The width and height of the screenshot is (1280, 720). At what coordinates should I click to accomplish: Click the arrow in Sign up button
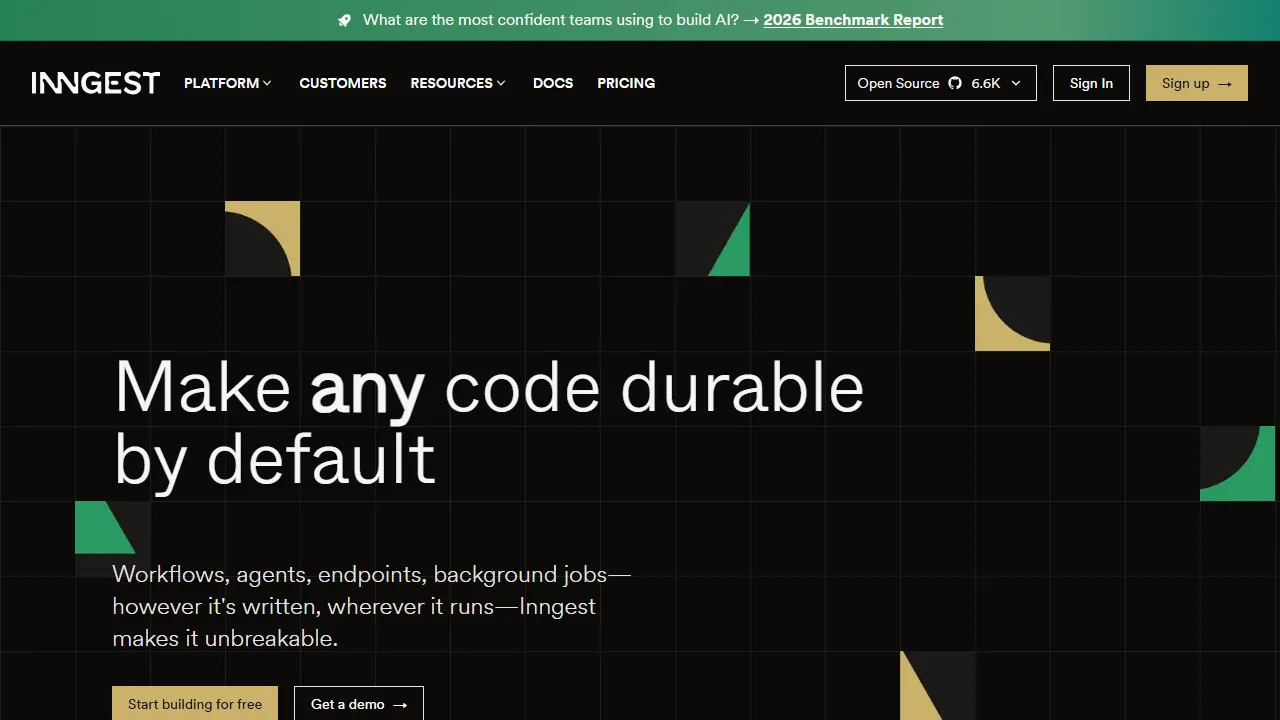tap(1225, 84)
